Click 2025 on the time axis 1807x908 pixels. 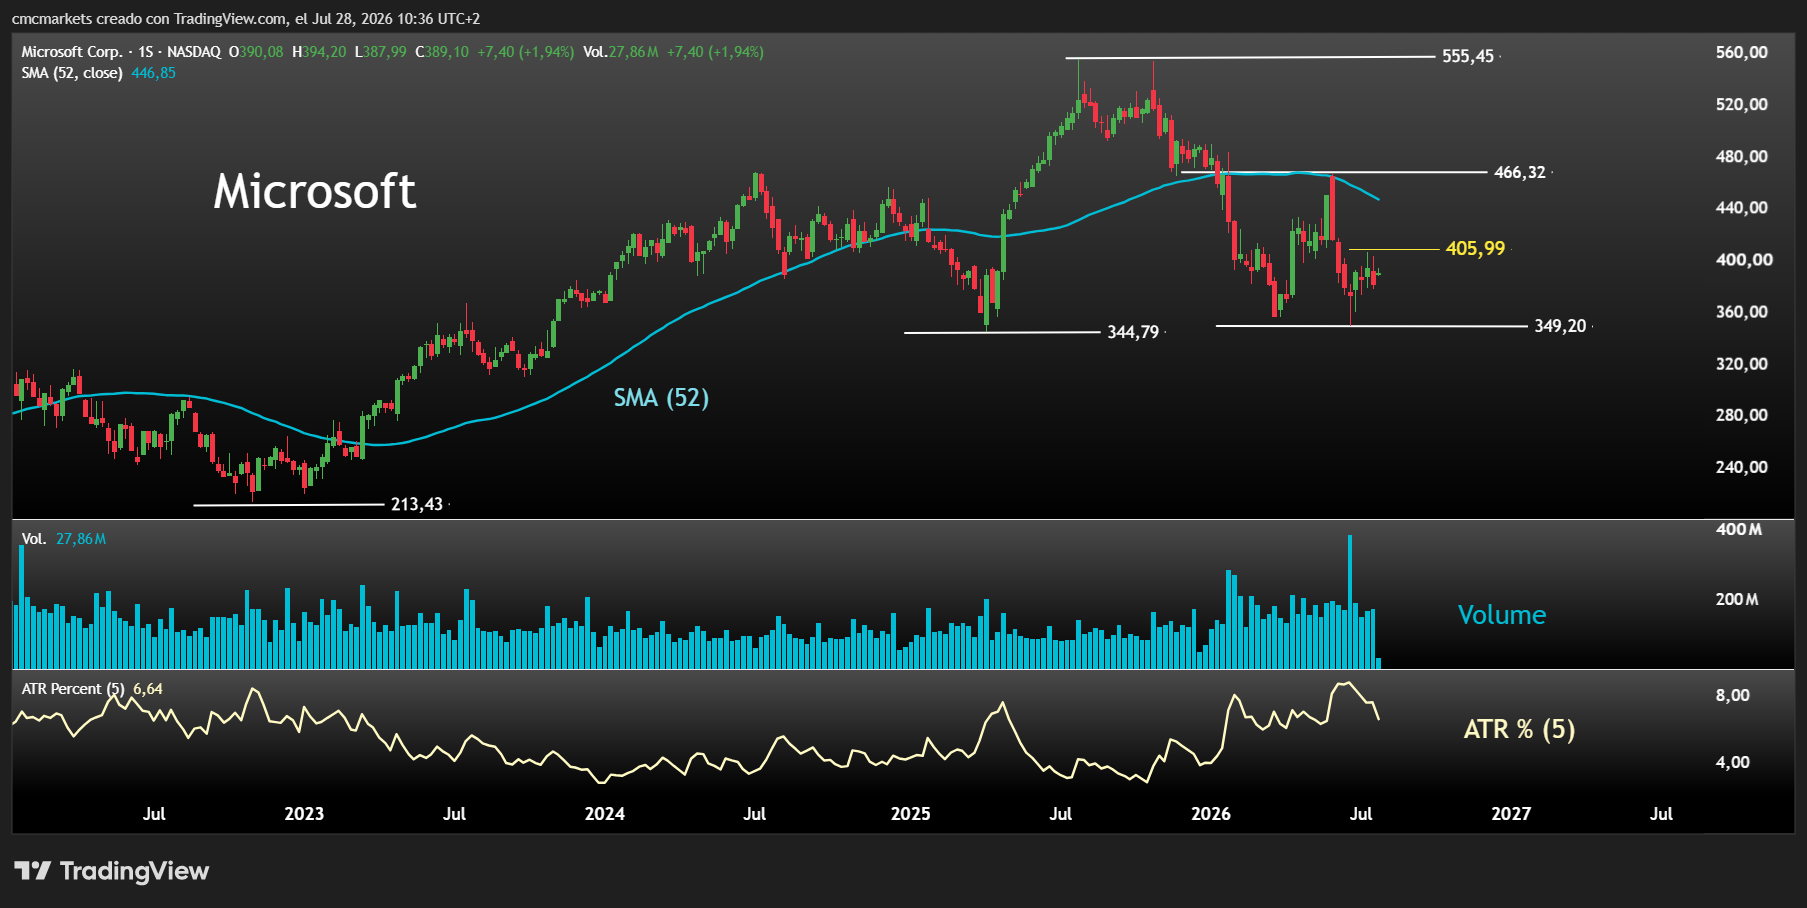click(911, 814)
